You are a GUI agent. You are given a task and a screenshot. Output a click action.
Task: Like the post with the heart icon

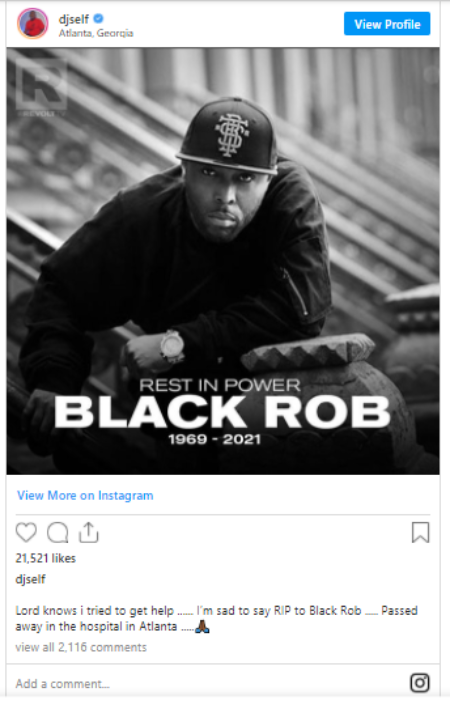[x=26, y=532]
